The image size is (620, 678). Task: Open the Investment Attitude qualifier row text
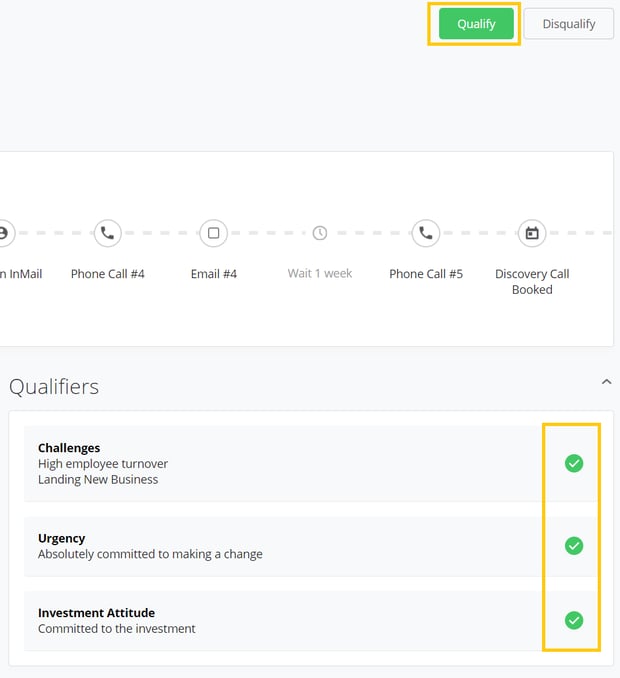tap(117, 621)
